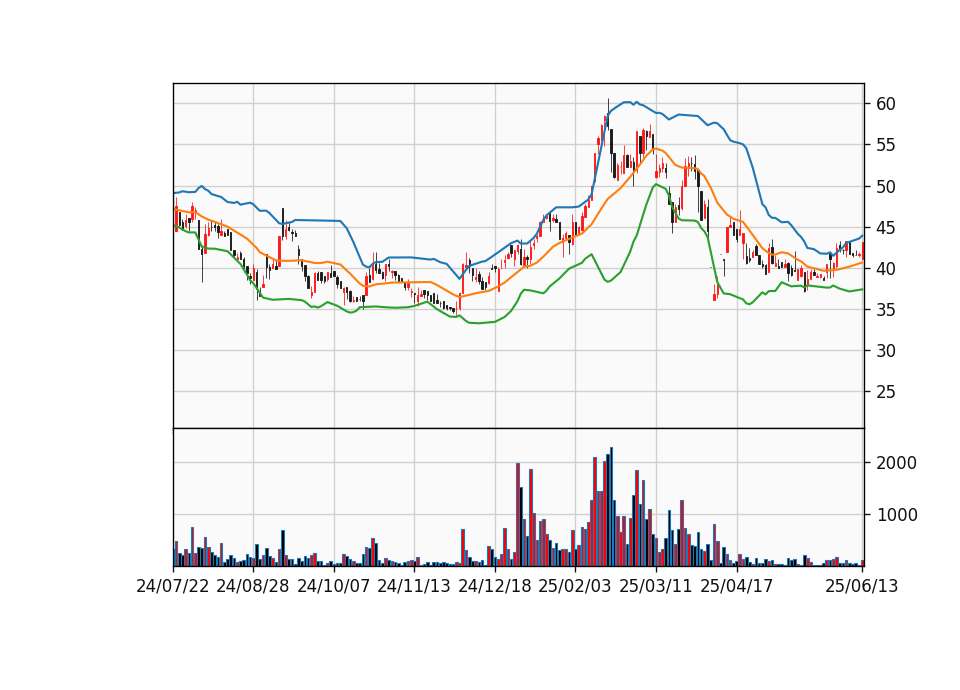Select the 60 price axis label
This screenshot has width=960, height=690.
tap(886, 104)
